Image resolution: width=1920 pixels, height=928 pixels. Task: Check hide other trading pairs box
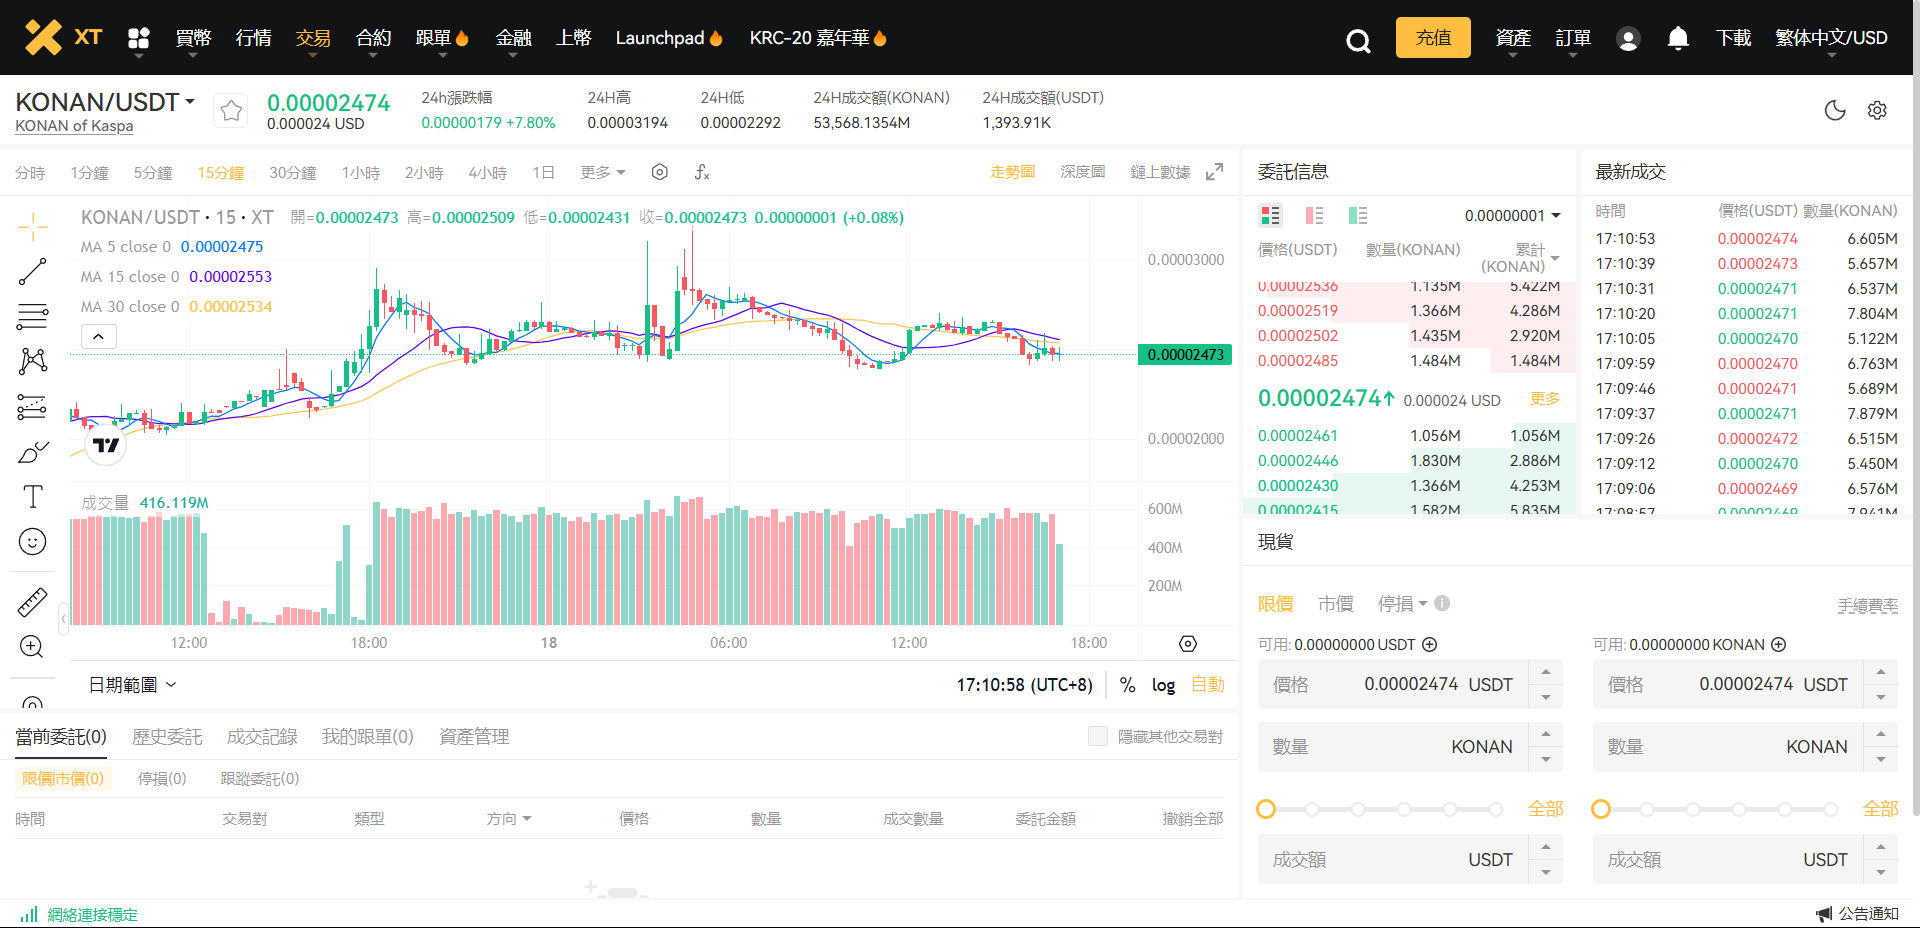pos(1098,736)
